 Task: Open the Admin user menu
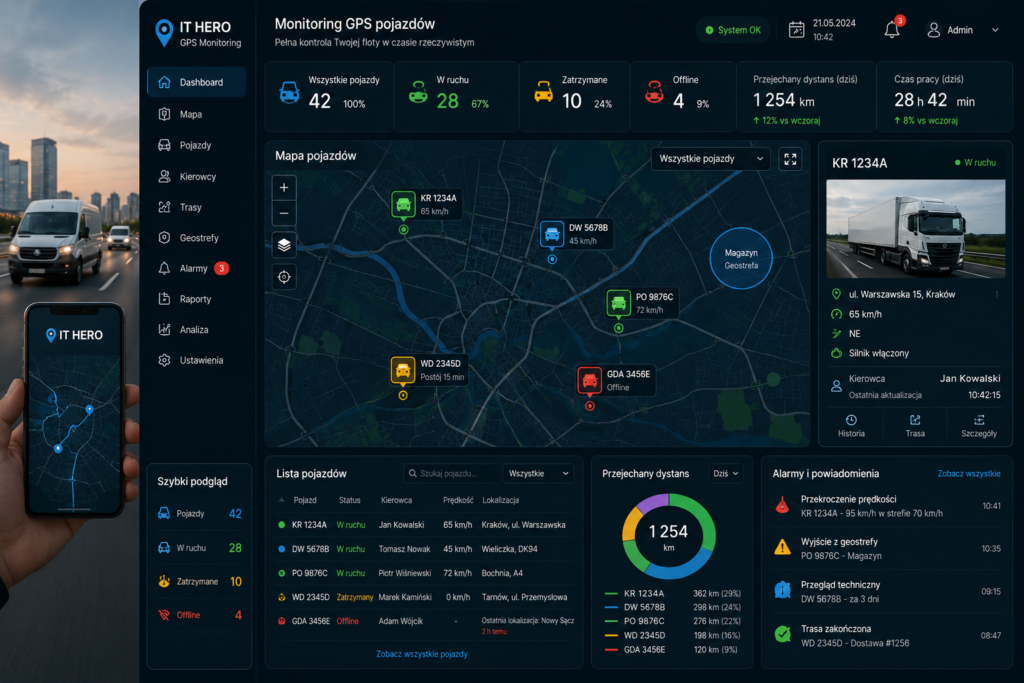963,30
